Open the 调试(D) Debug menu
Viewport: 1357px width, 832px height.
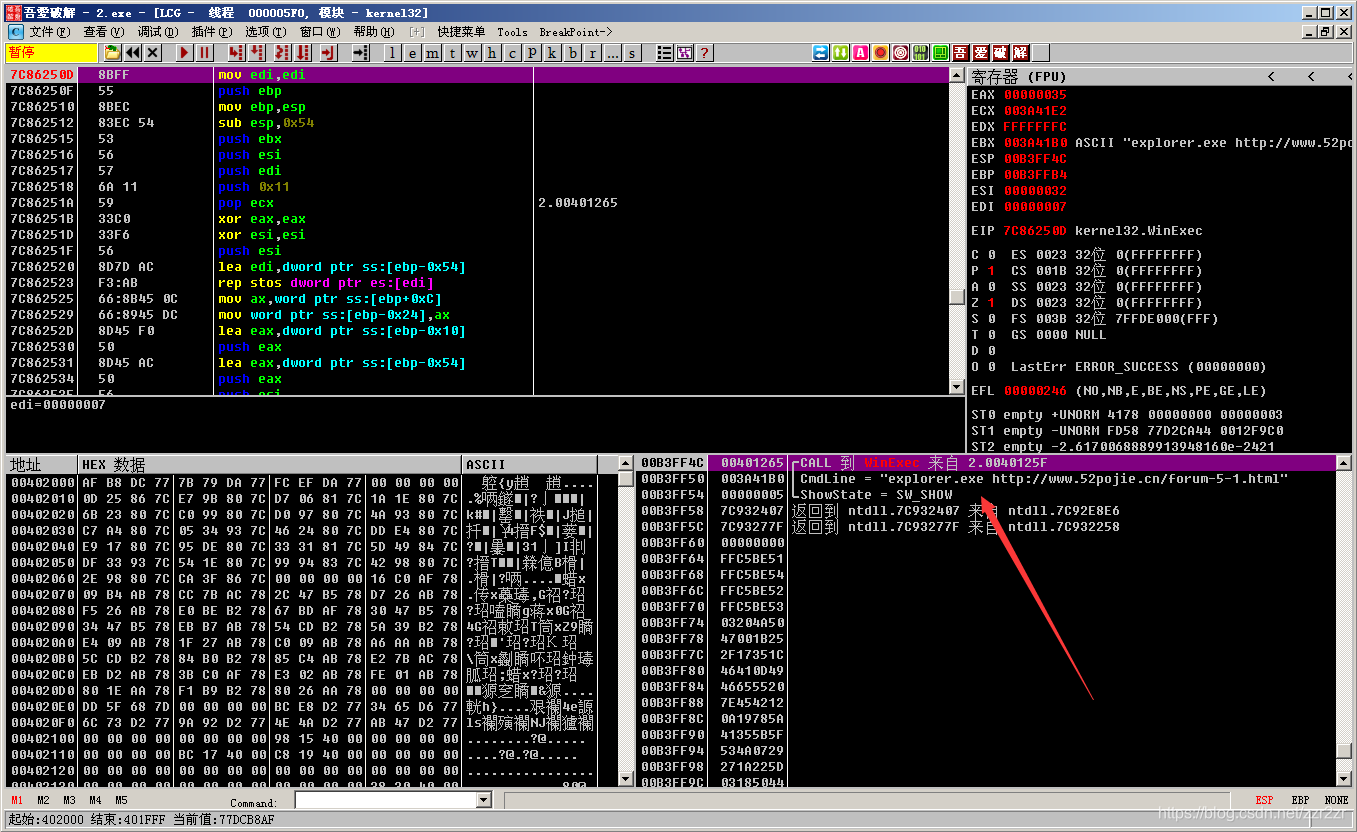click(x=157, y=32)
